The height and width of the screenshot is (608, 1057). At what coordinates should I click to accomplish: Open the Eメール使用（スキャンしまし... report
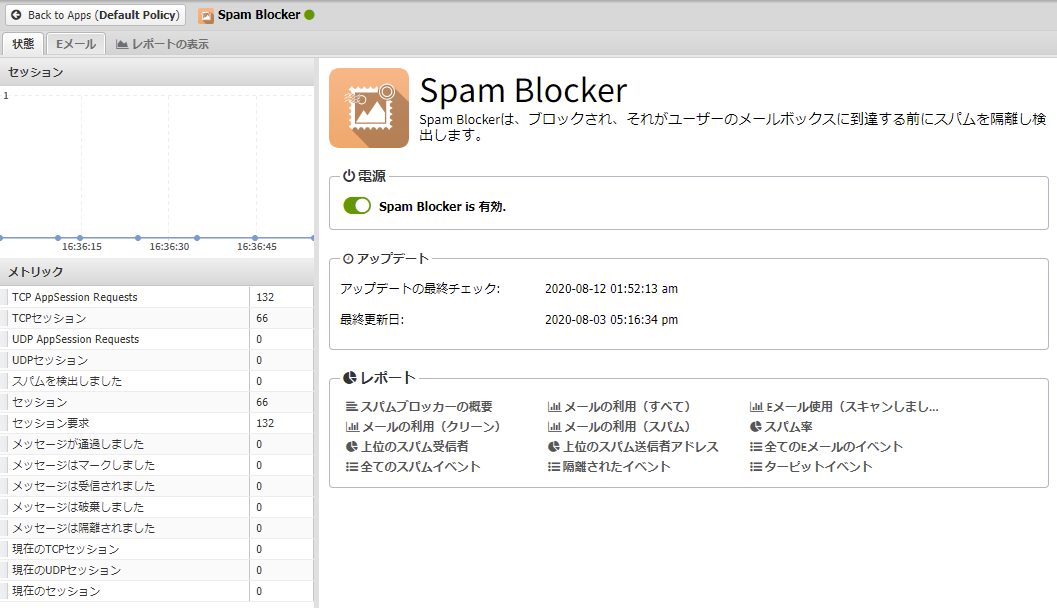[x=852, y=407]
